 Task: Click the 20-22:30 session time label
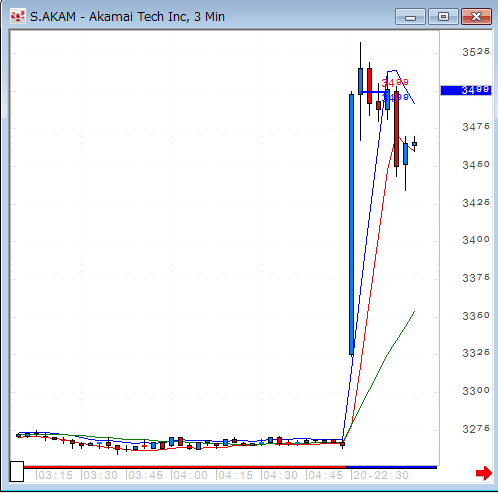[381, 475]
